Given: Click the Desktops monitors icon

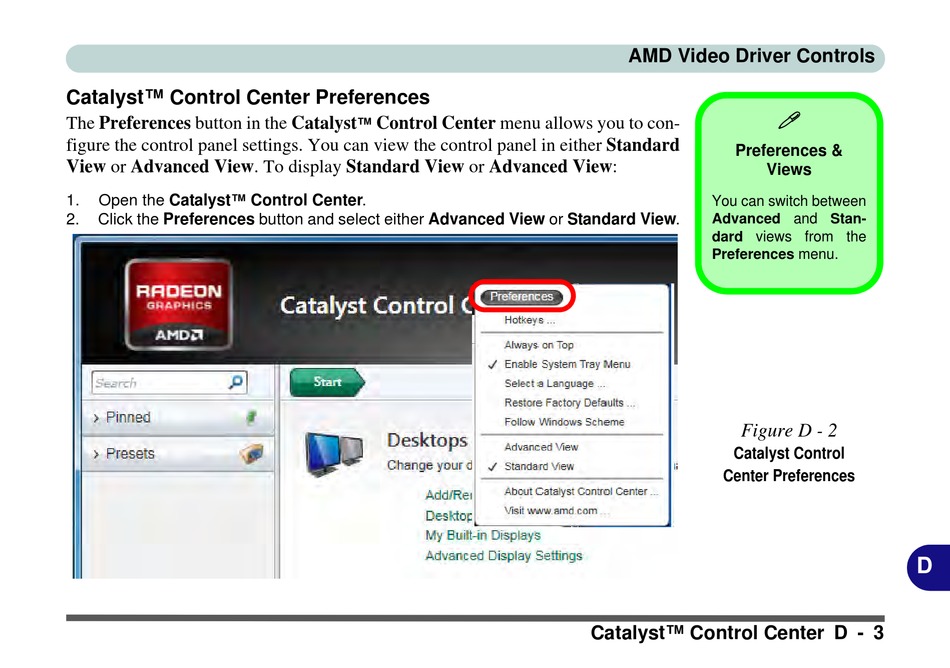Looking at the screenshot, I should (334, 454).
